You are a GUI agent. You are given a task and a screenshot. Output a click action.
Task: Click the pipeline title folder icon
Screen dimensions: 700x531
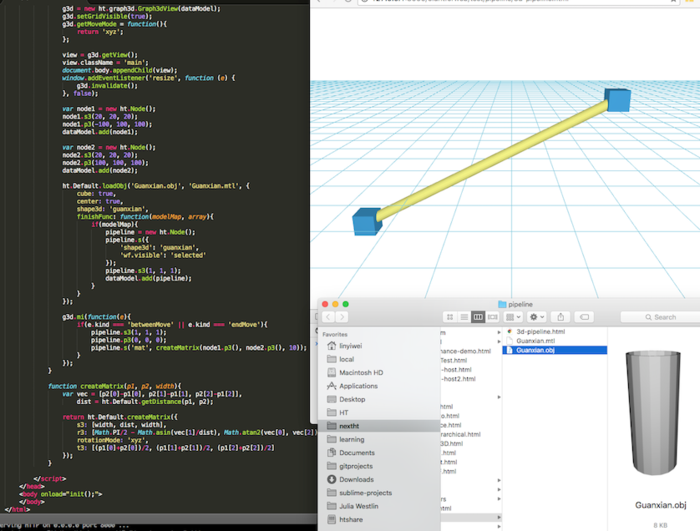[502, 304]
